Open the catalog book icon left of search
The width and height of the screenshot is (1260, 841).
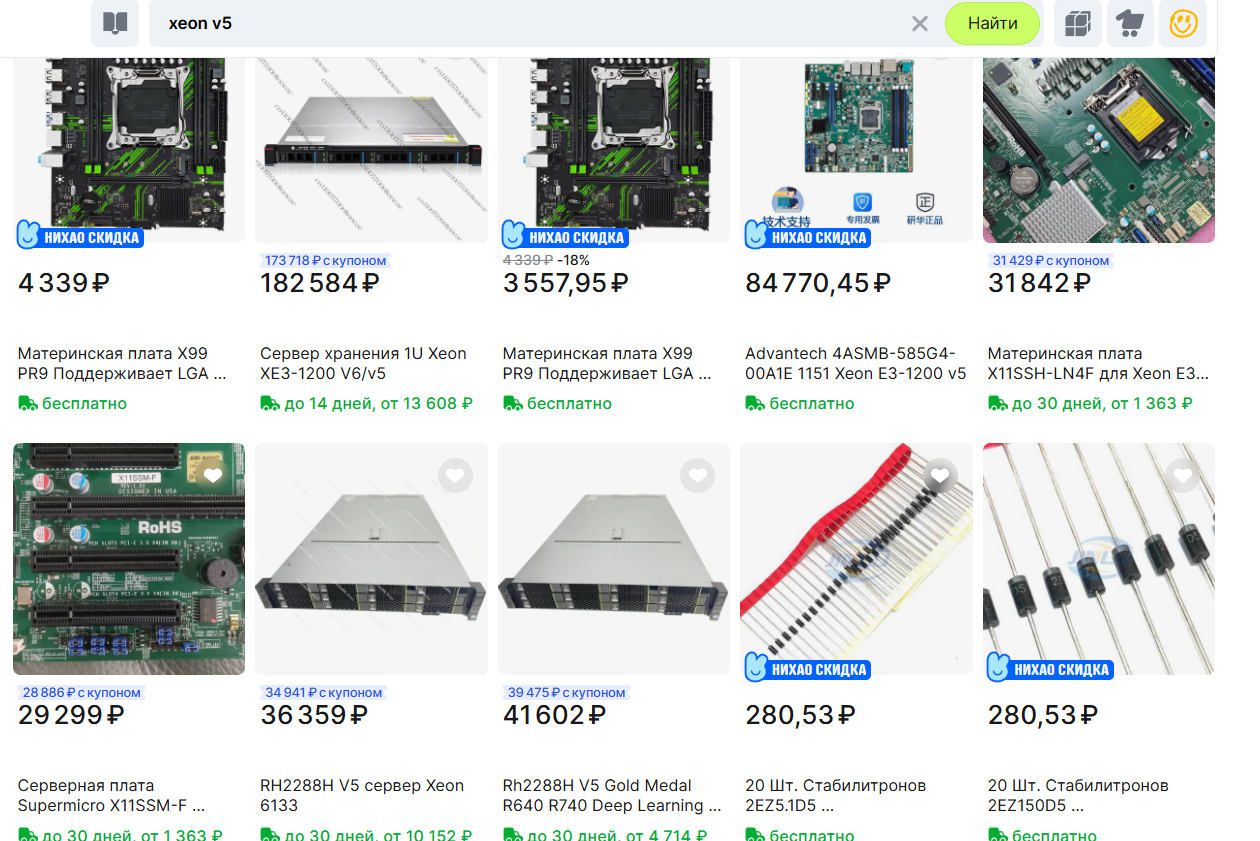(x=115, y=23)
